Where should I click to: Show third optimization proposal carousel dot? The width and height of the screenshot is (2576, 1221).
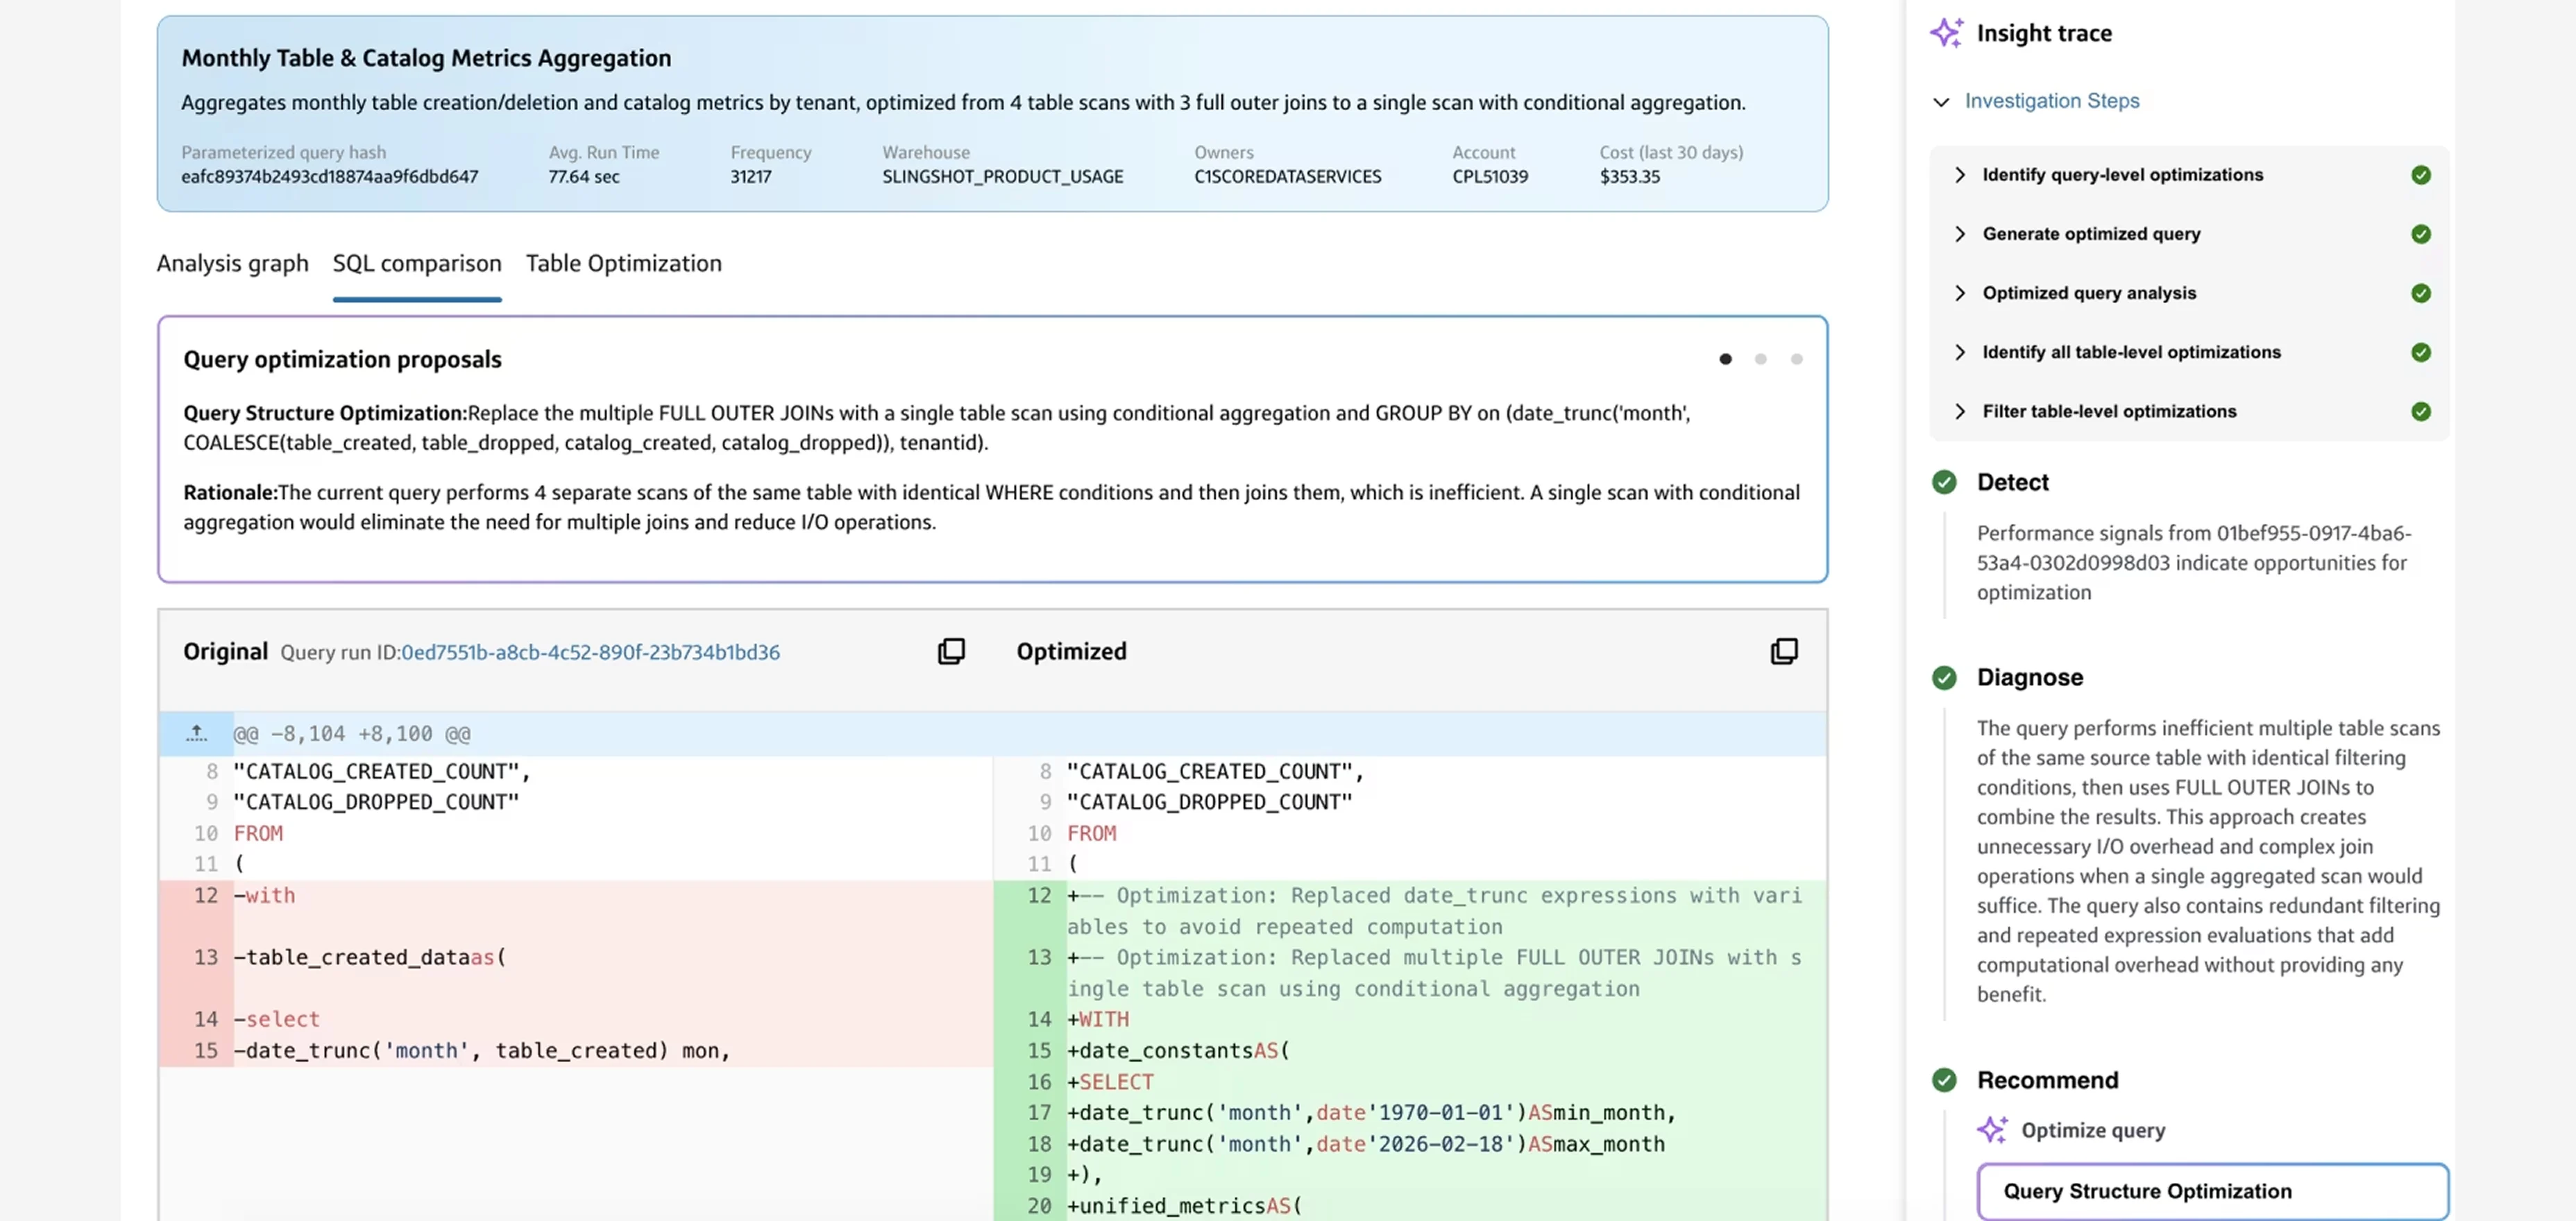pos(1797,359)
